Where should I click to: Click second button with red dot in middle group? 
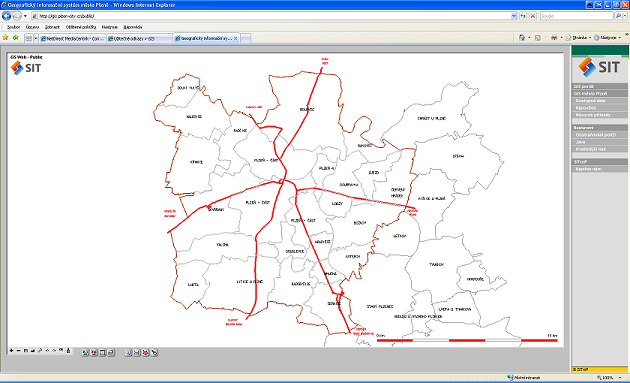pyautogui.click(x=94, y=352)
